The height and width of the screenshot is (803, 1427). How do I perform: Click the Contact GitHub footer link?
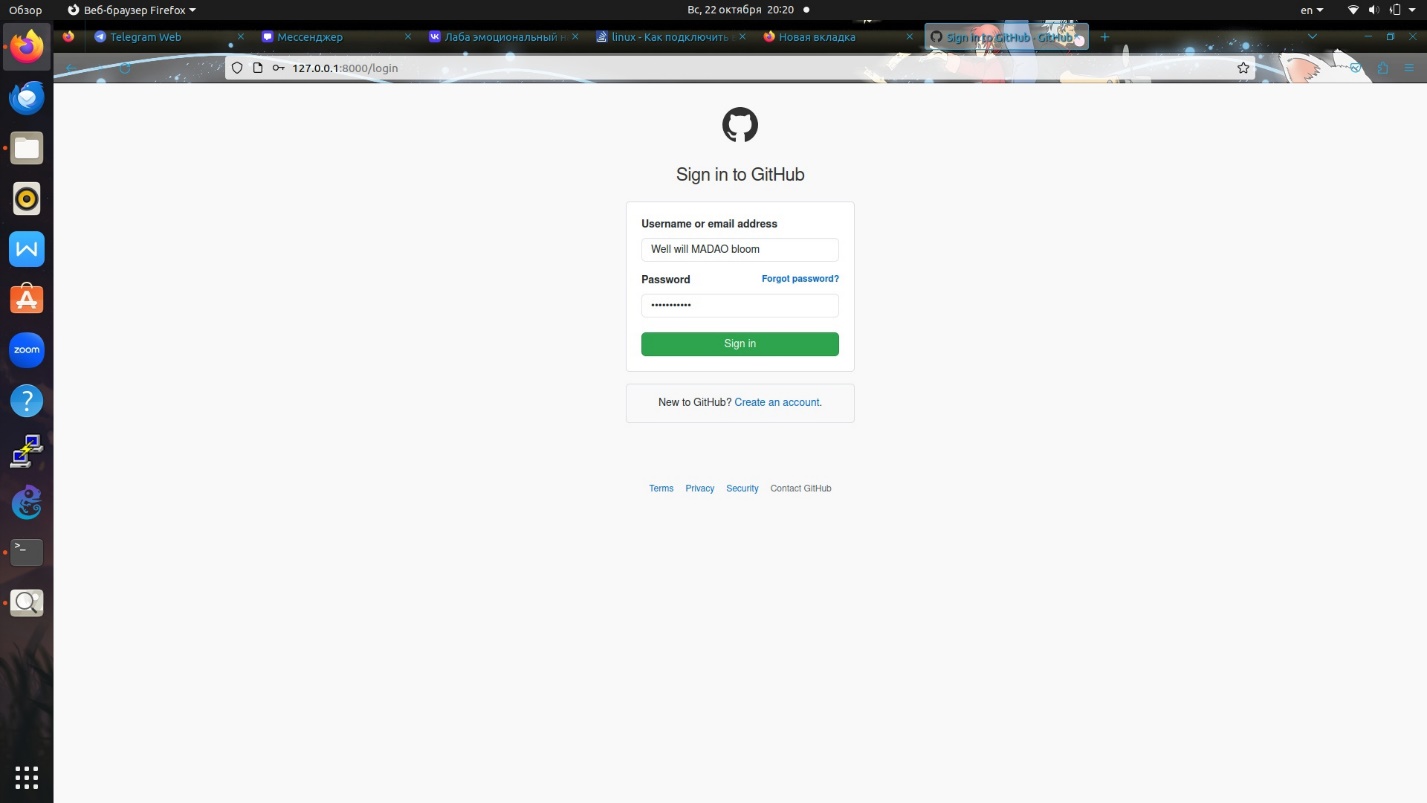tap(801, 489)
